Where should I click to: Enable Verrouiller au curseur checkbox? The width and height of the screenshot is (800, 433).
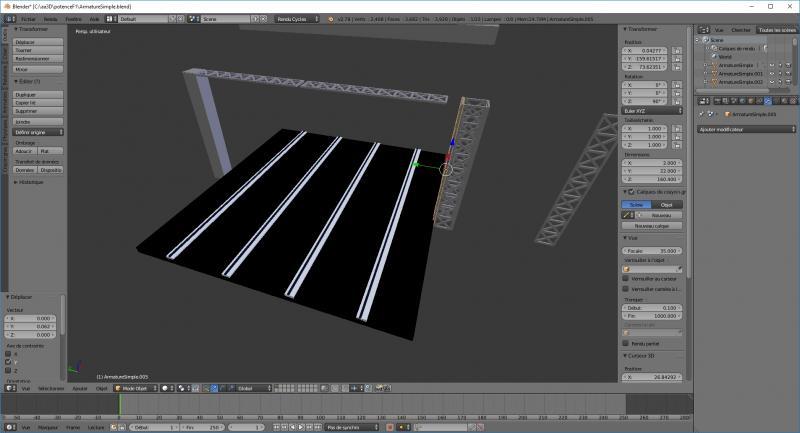click(626, 278)
